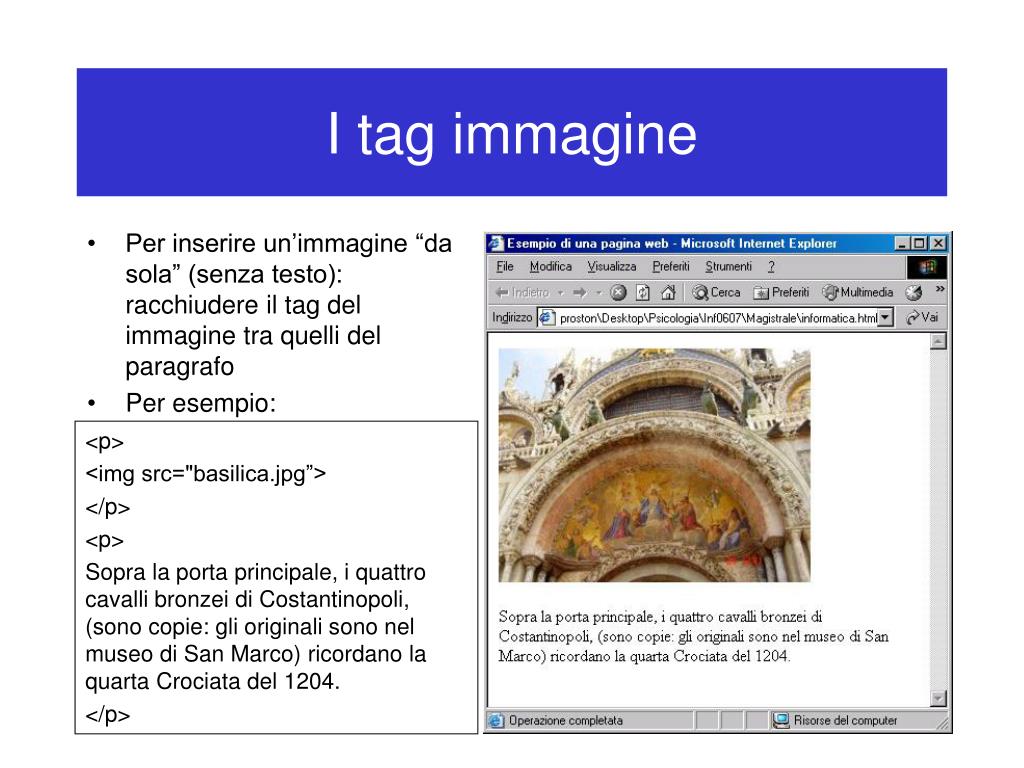Click the scrollbar up arrow

click(x=938, y=342)
